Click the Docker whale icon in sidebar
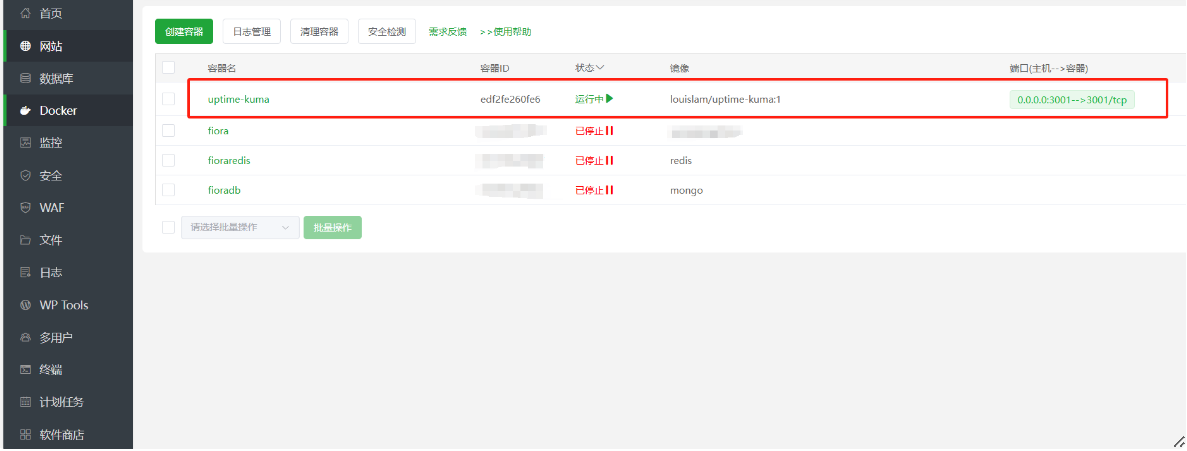 click(26, 111)
